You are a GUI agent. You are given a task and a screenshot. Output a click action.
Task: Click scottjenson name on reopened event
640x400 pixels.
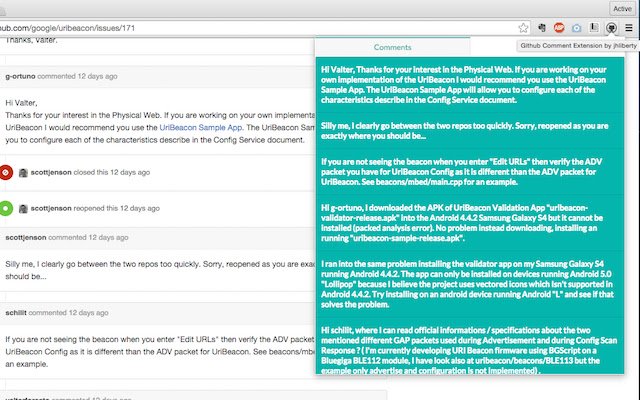[51, 208]
